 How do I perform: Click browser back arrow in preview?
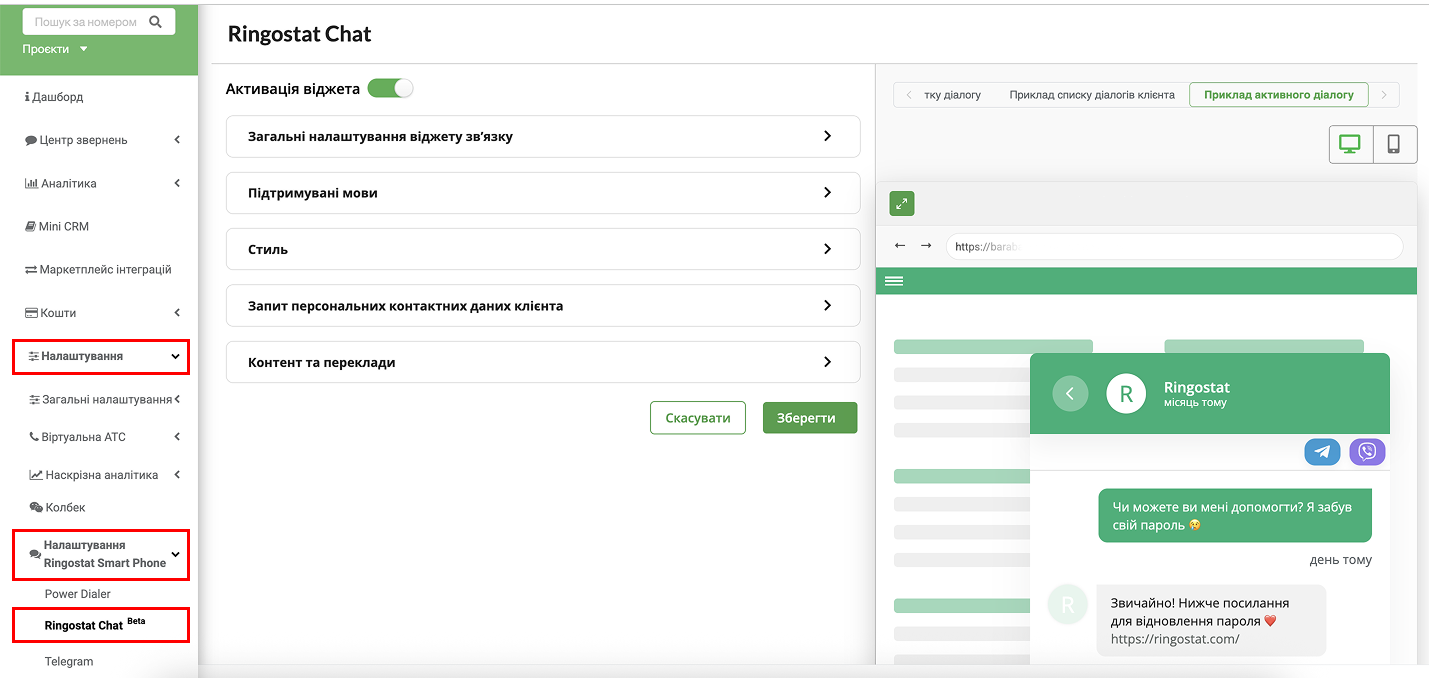[900, 246]
